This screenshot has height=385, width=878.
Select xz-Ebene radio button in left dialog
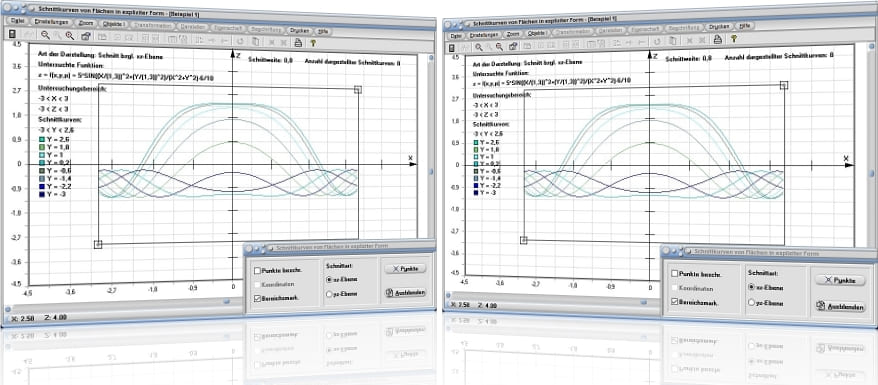[329, 279]
